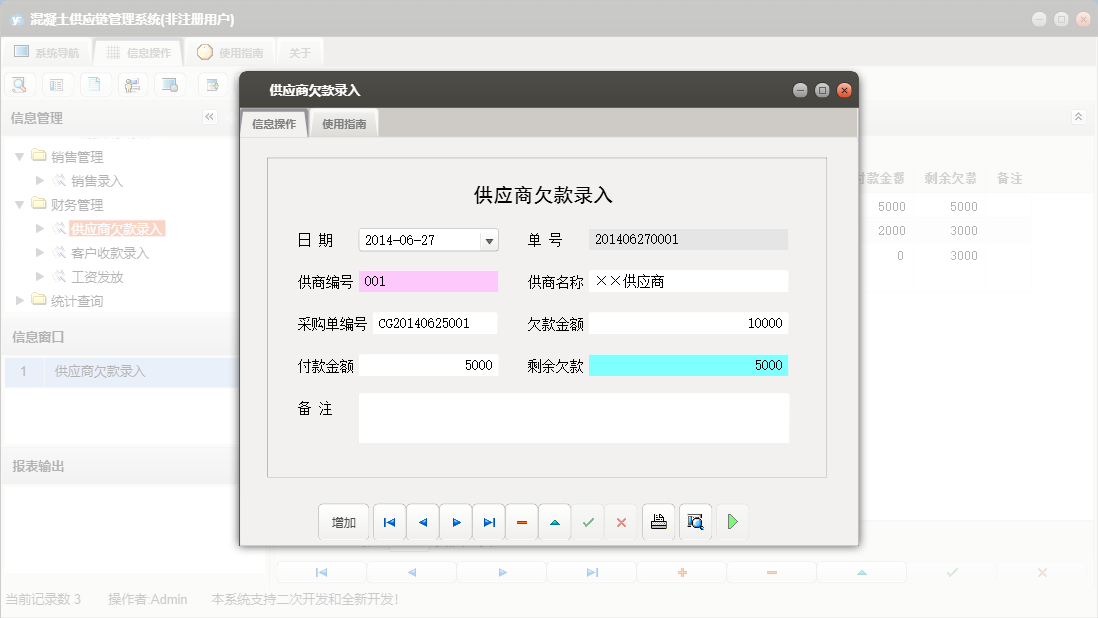Click the blue edit triangle icon
The height and width of the screenshot is (618, 1098).
click(555, 521)
